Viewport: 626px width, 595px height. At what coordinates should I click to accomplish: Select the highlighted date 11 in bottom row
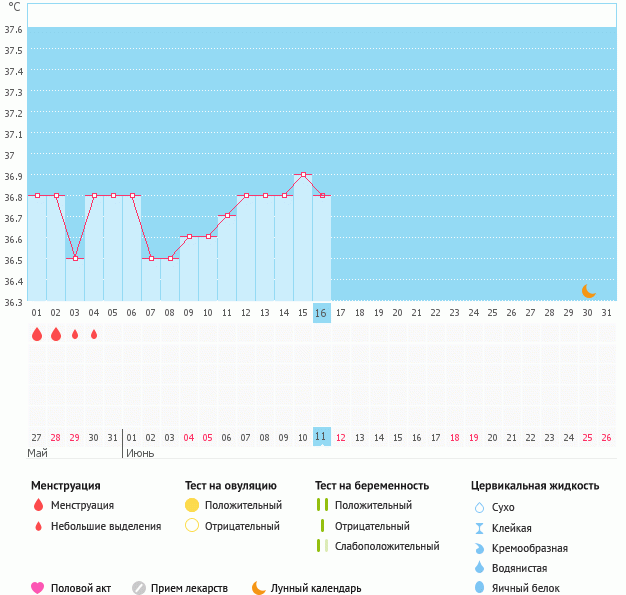[321, 437]
